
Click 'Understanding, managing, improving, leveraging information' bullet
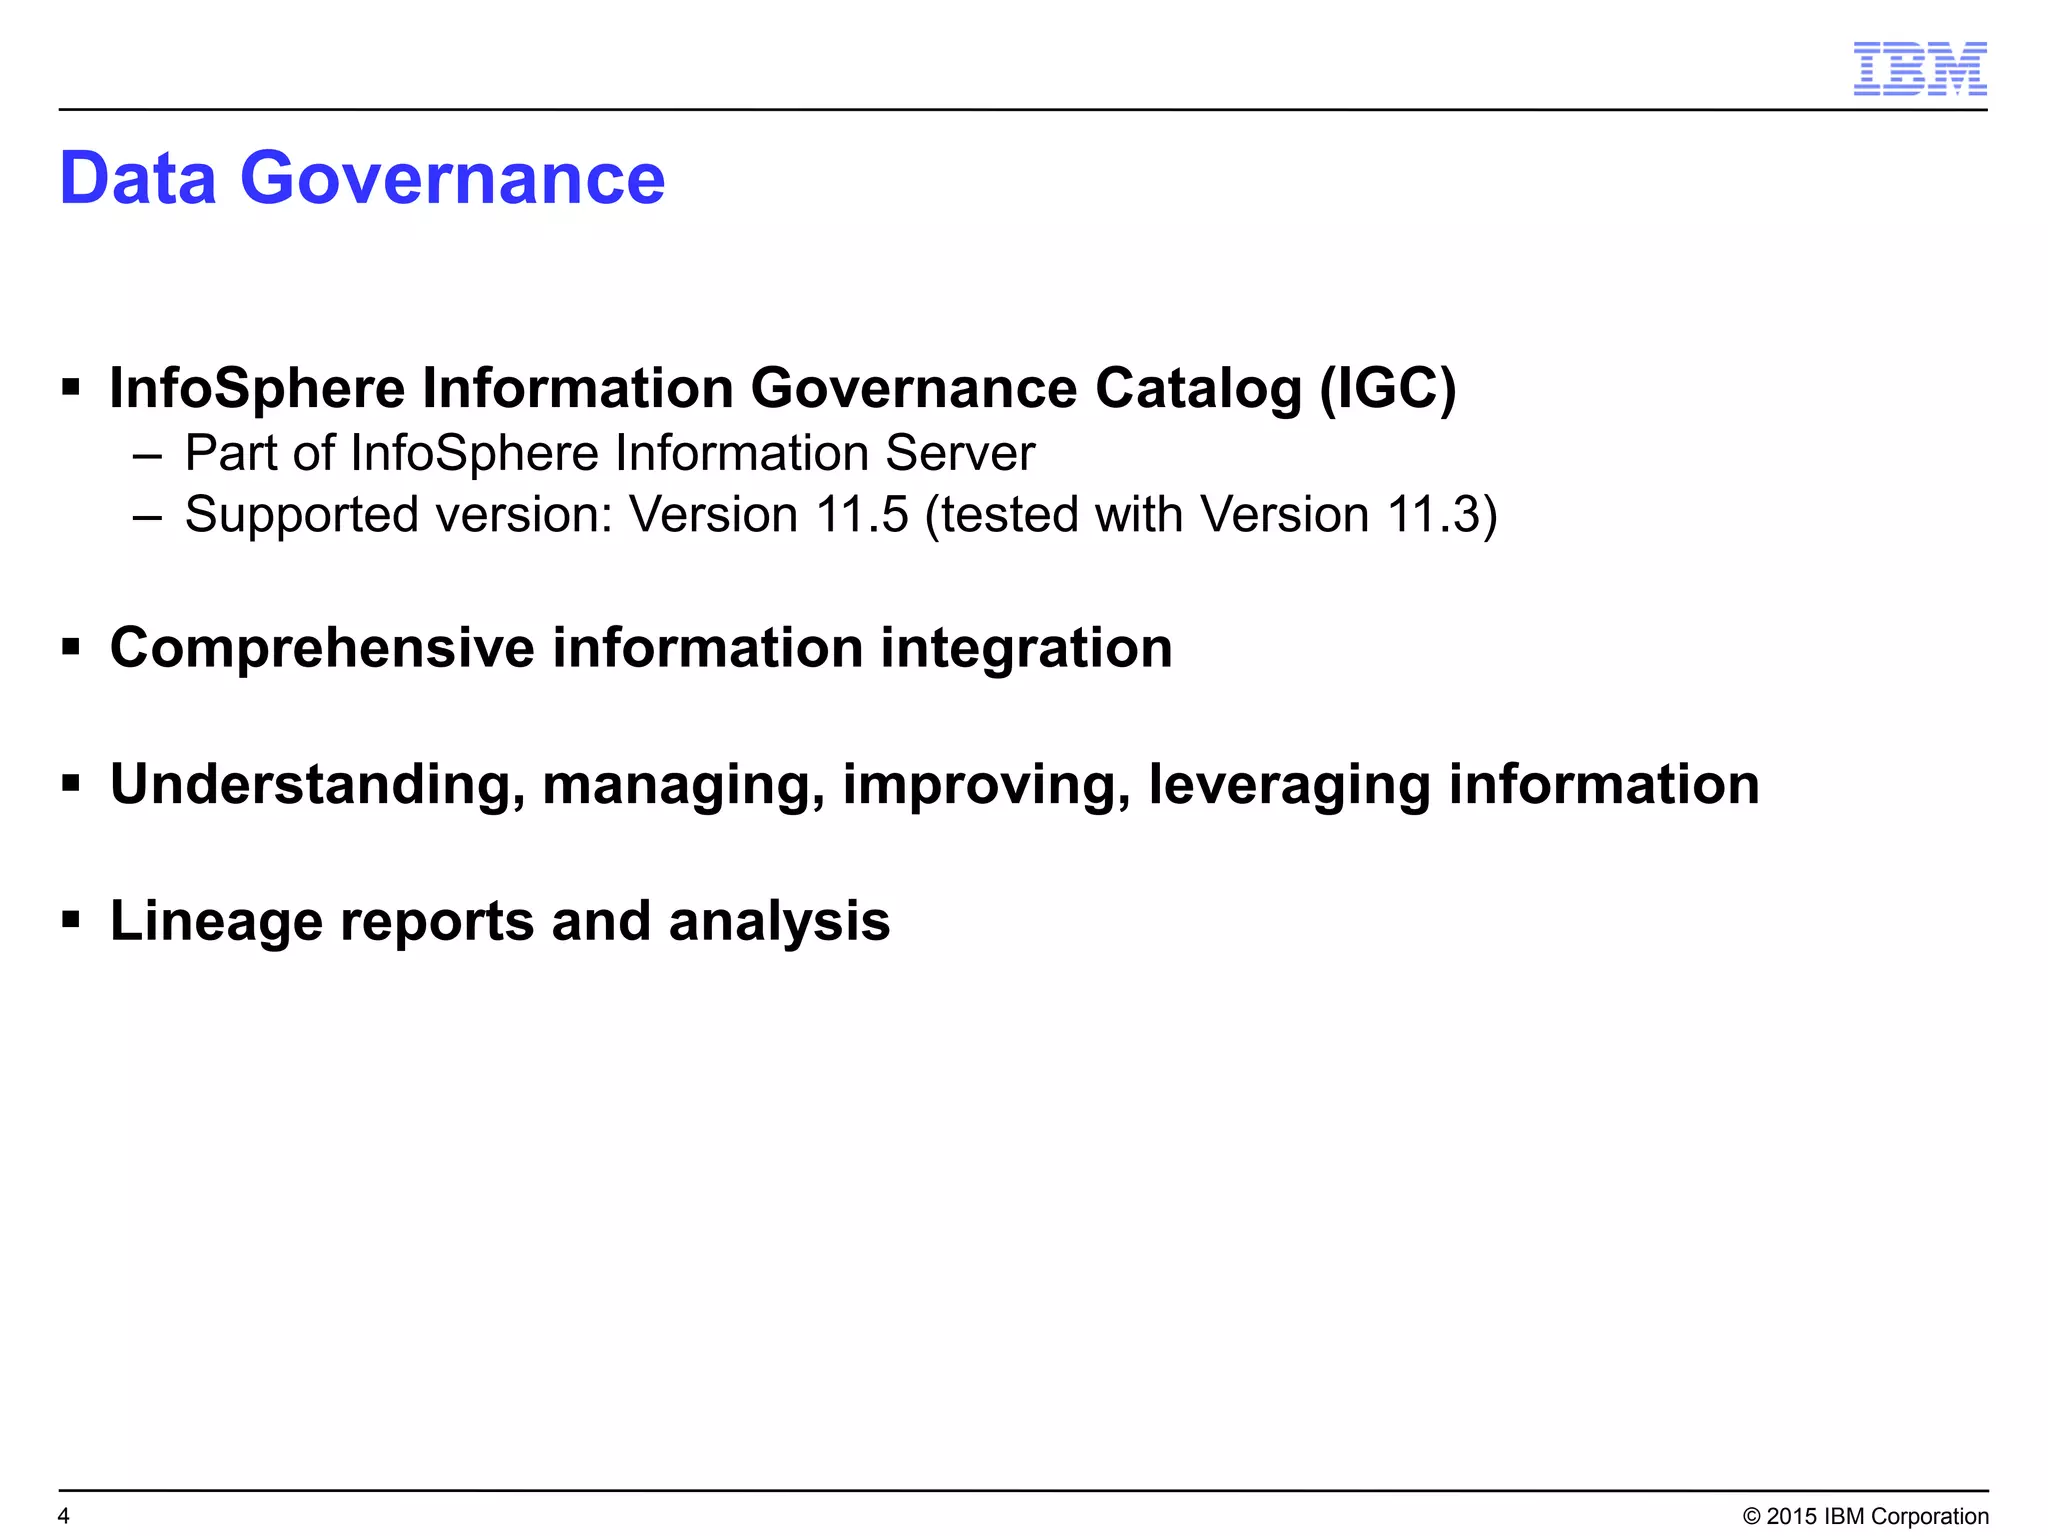(x=934, y=785)
